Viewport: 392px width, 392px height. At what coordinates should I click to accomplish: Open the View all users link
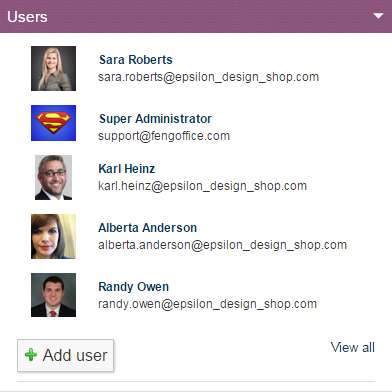353,347
